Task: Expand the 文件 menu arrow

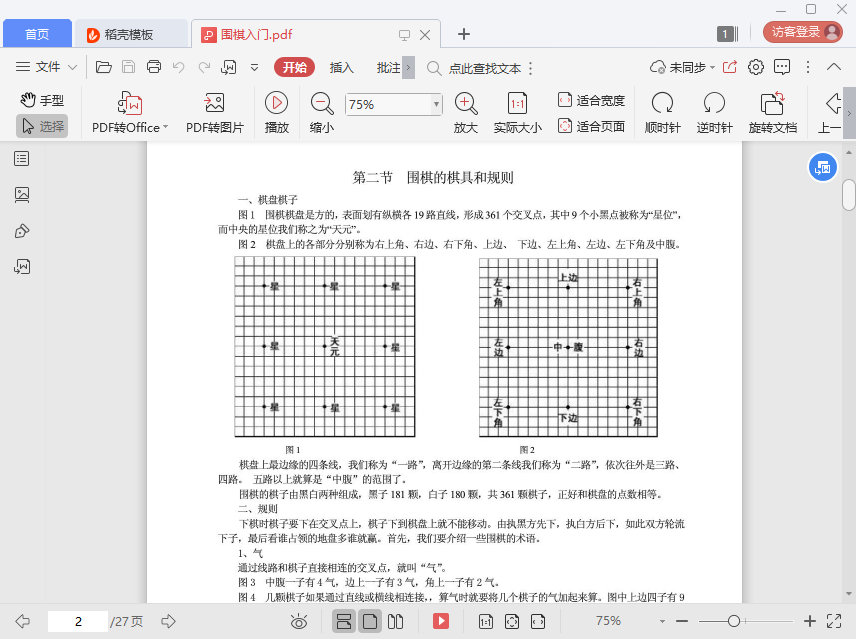Action: [x=72, y=68]
